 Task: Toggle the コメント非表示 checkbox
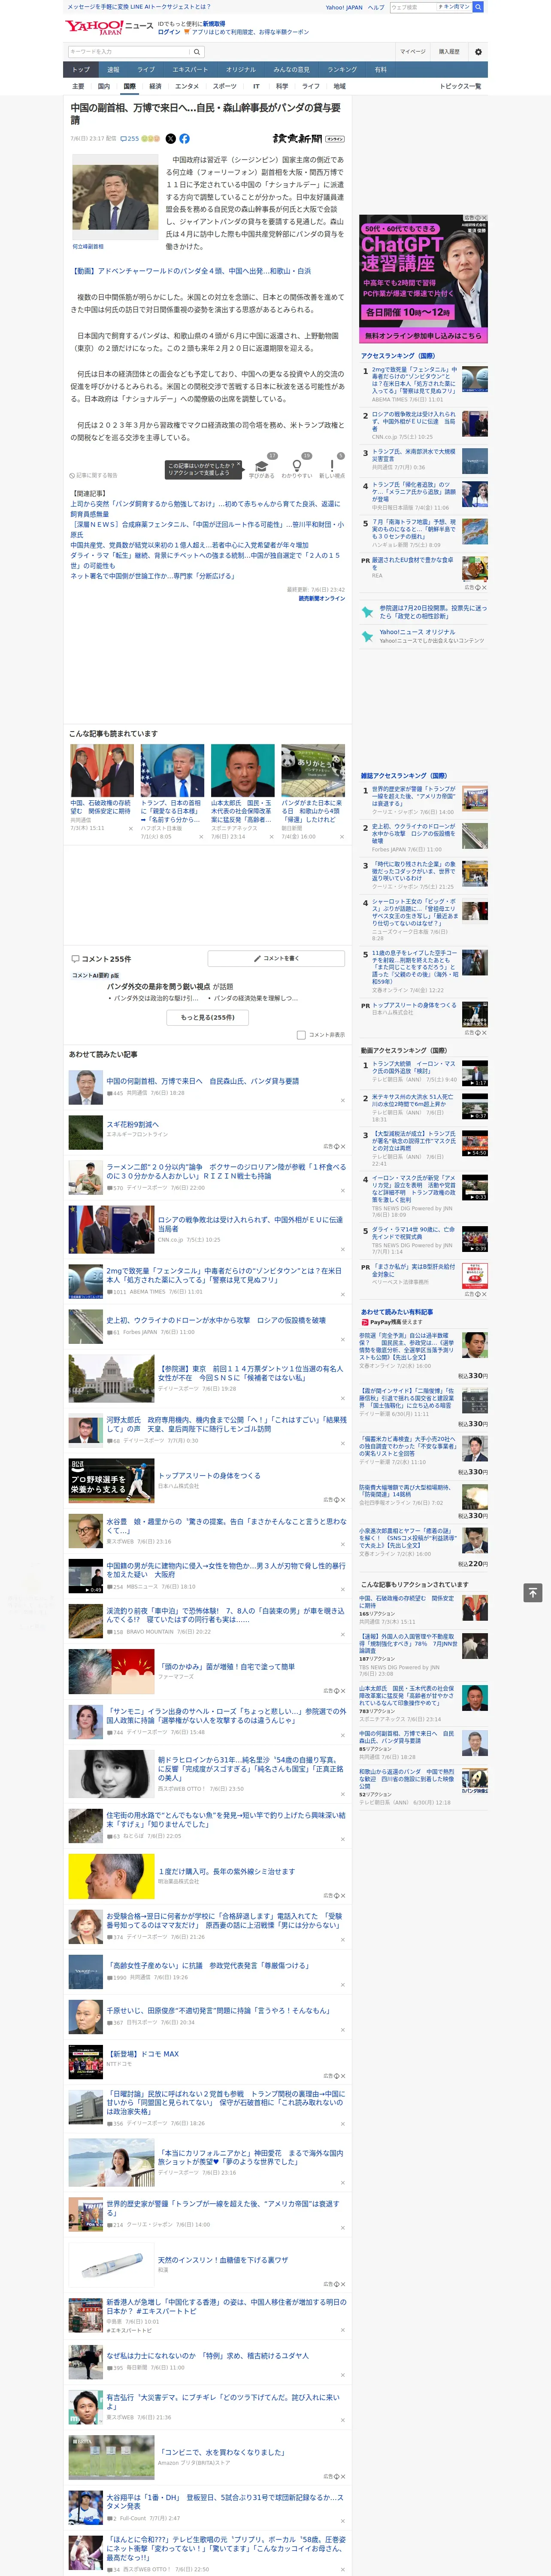(x=301, y=1035)
